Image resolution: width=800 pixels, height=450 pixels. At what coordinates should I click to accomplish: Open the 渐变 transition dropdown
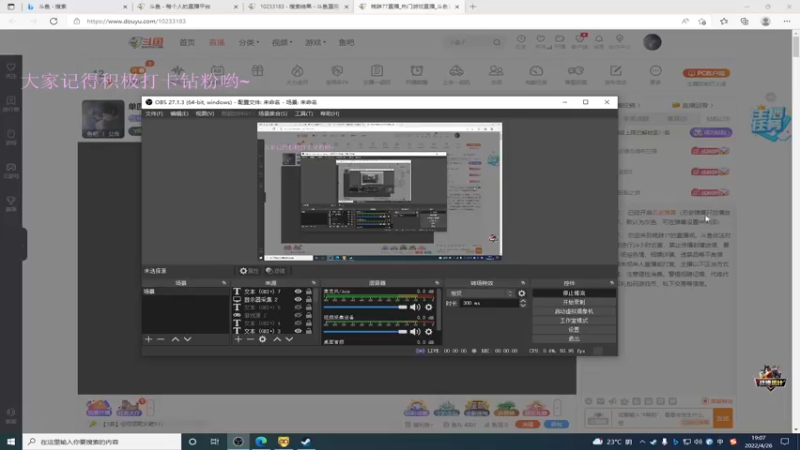tap(480, 293)
